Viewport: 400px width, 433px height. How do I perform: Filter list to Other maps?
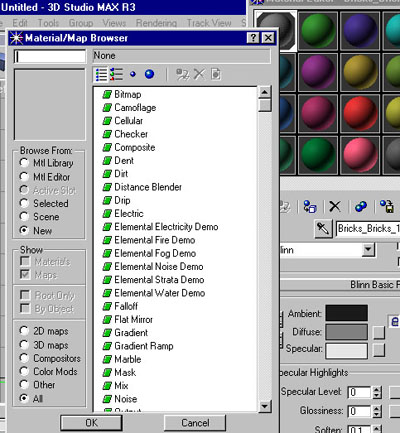37,385
